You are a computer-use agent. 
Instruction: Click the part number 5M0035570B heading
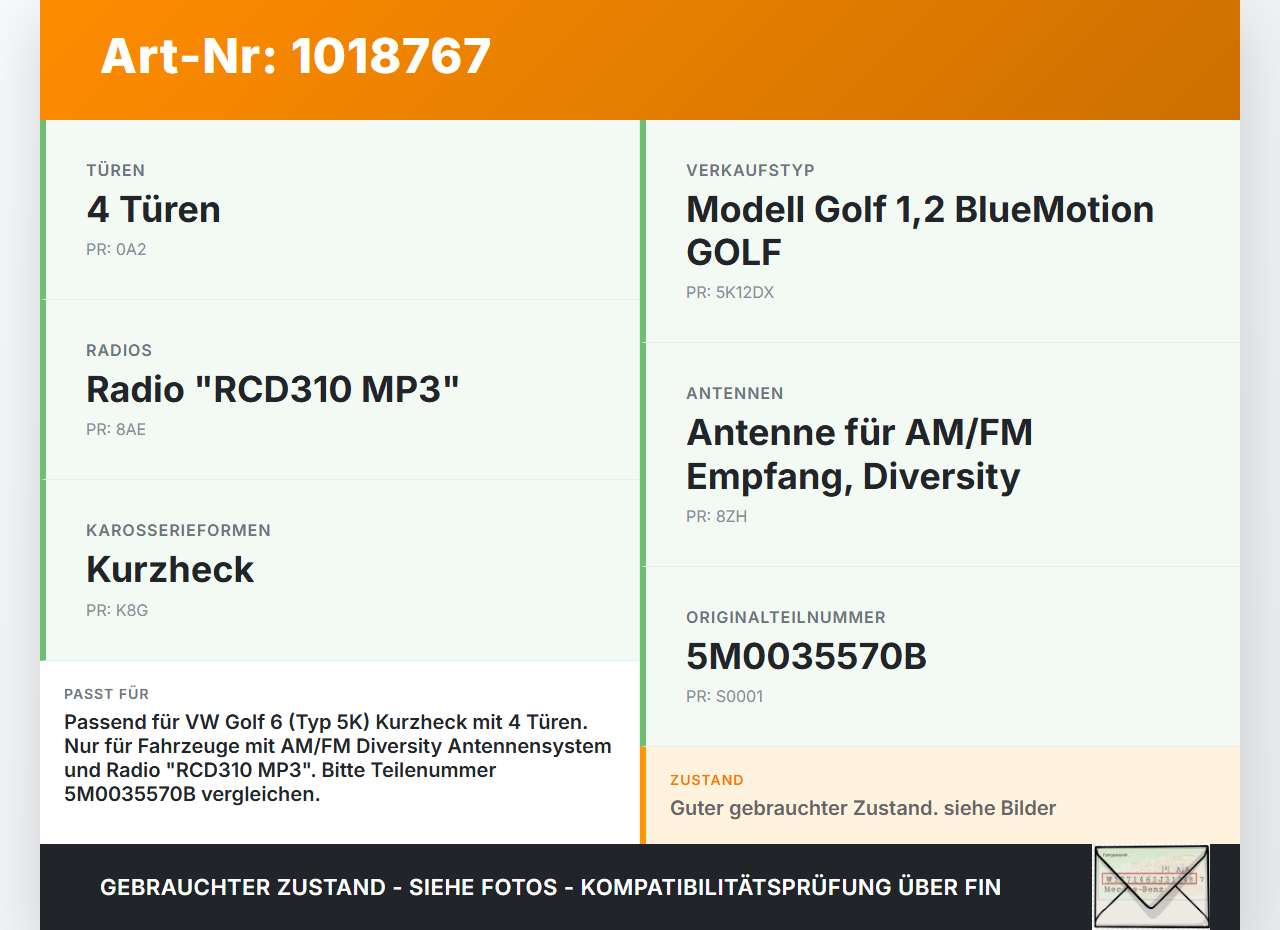806,657
